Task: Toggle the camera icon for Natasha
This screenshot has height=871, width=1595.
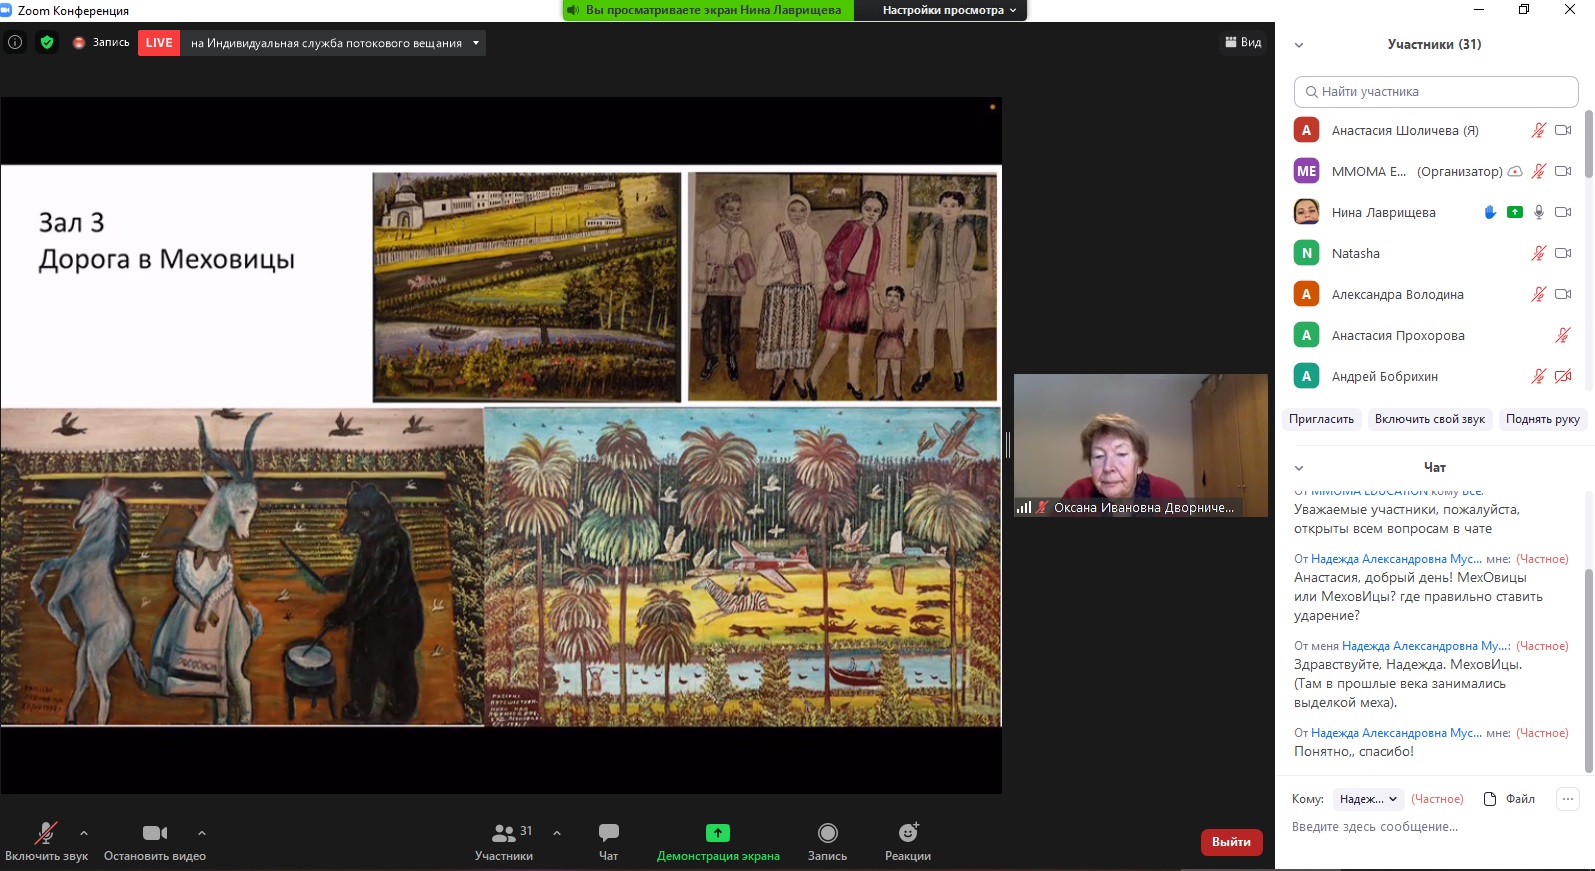Action: point(1563,254)
